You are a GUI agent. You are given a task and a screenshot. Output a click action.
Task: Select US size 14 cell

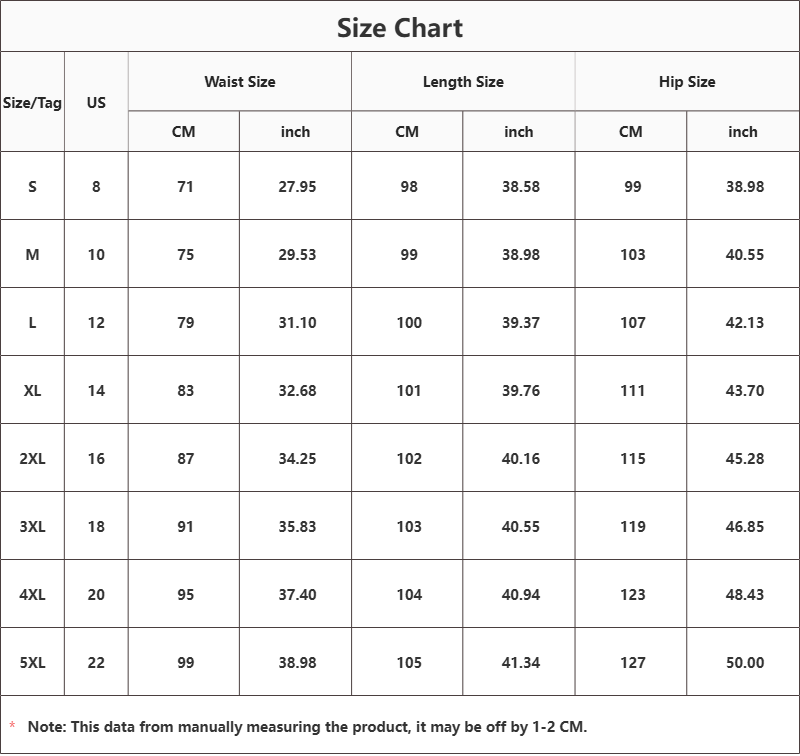click(96, 391)
